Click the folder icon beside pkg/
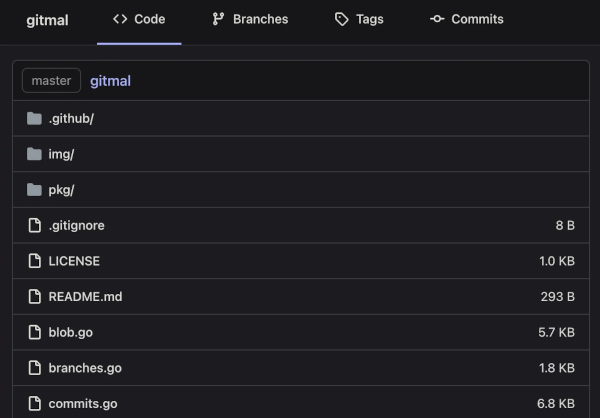The height and width of the screenshot is (418, 600). pos(35,190)
